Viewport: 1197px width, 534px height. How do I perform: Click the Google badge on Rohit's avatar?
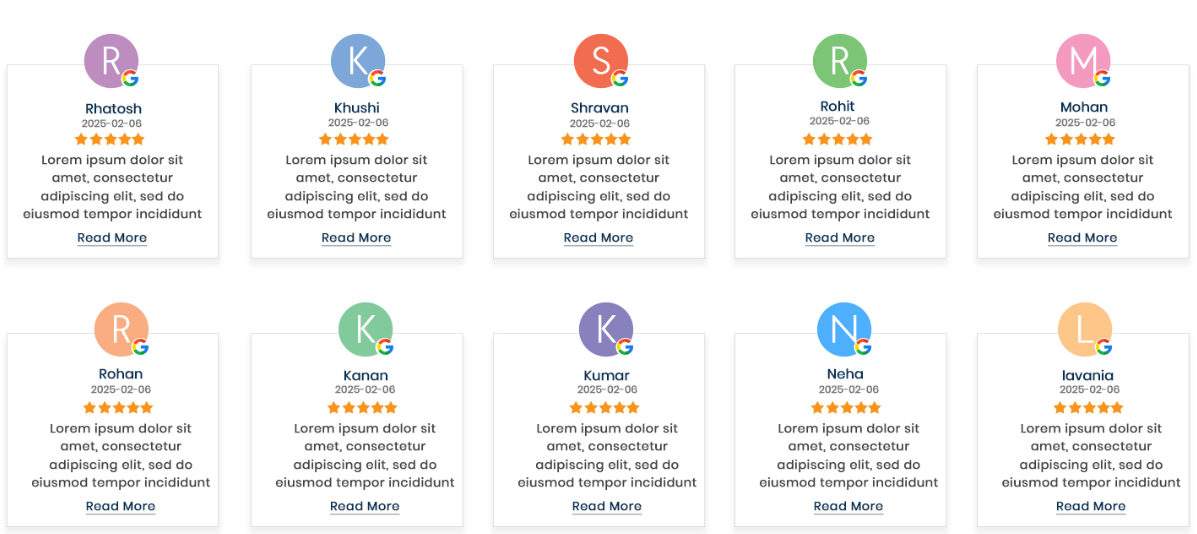(x=859, y=78)
